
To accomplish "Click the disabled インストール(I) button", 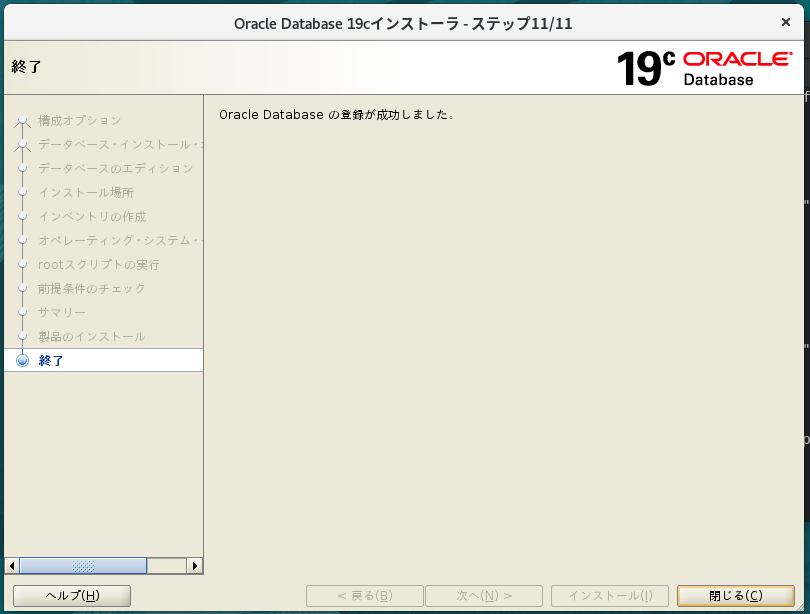I will (x=610, y=596).
